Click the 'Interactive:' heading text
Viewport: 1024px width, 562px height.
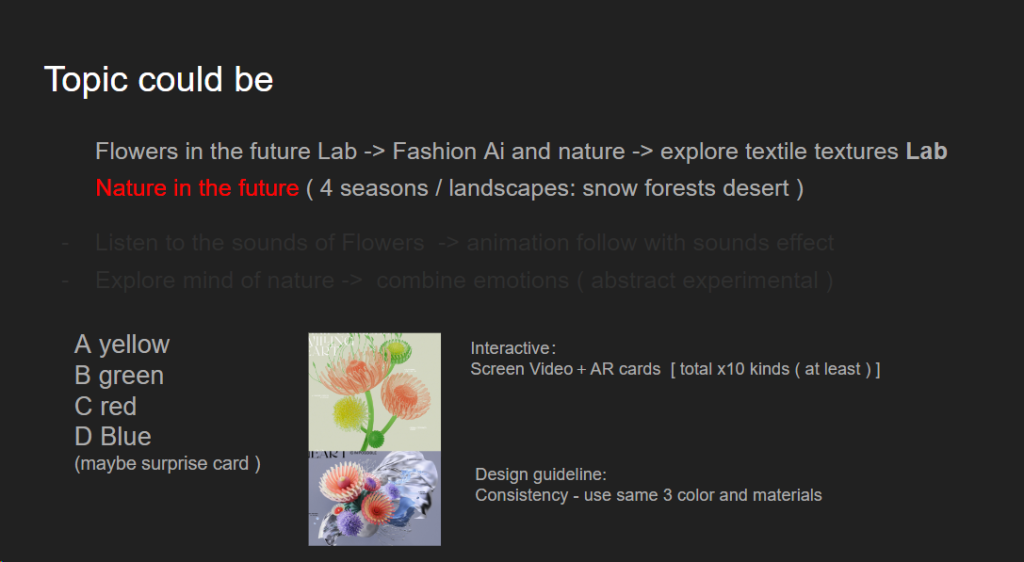(x=513, y=348)
